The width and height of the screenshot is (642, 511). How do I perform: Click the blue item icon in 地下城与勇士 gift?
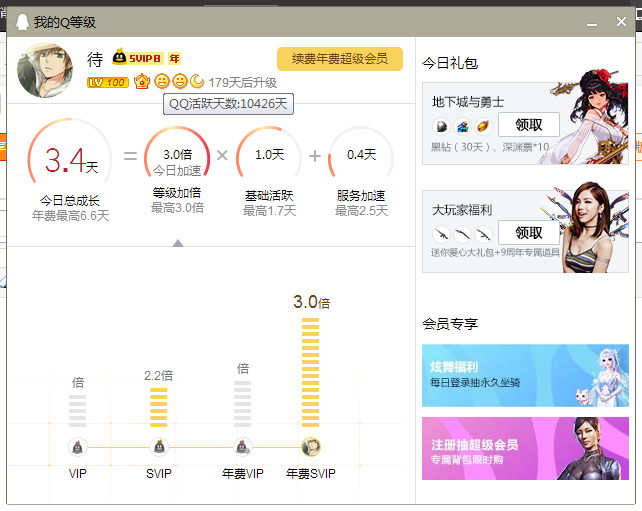462,127
